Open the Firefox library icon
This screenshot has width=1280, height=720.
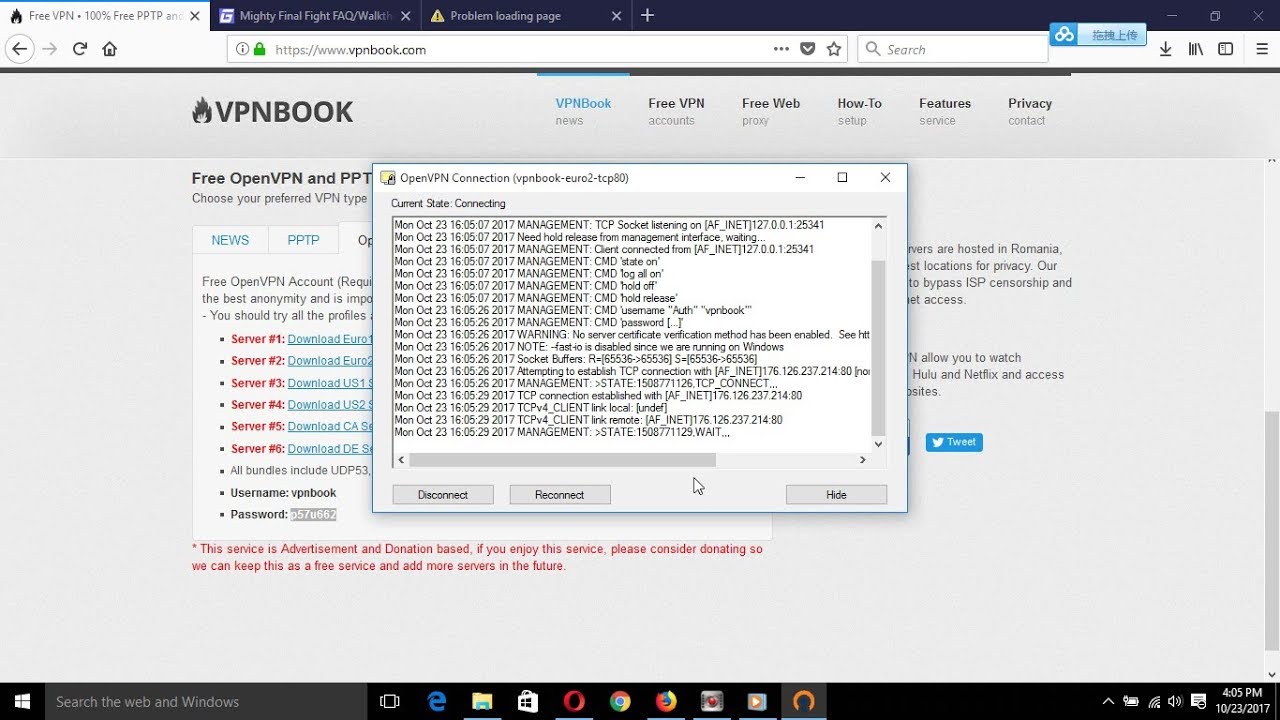[x=1195, y=49]
